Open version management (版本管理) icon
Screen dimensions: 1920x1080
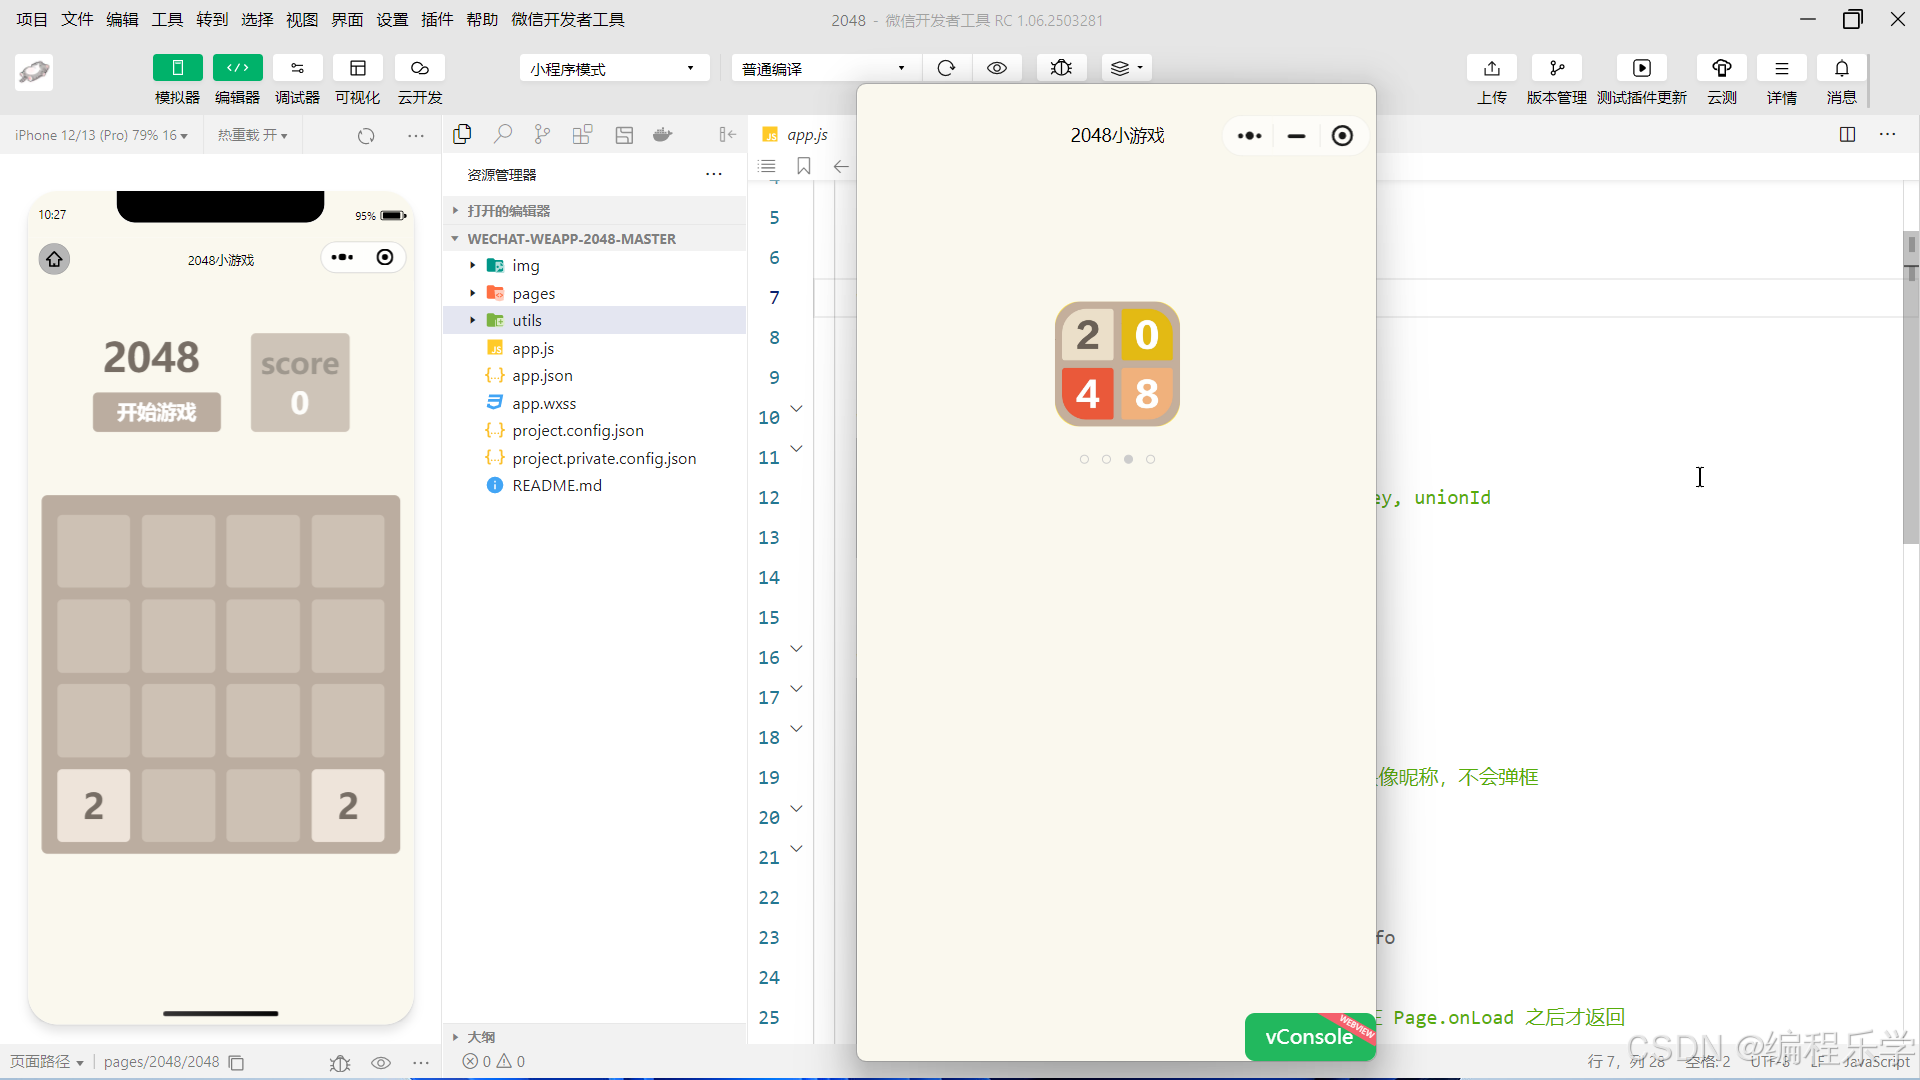coord(1556,68)
